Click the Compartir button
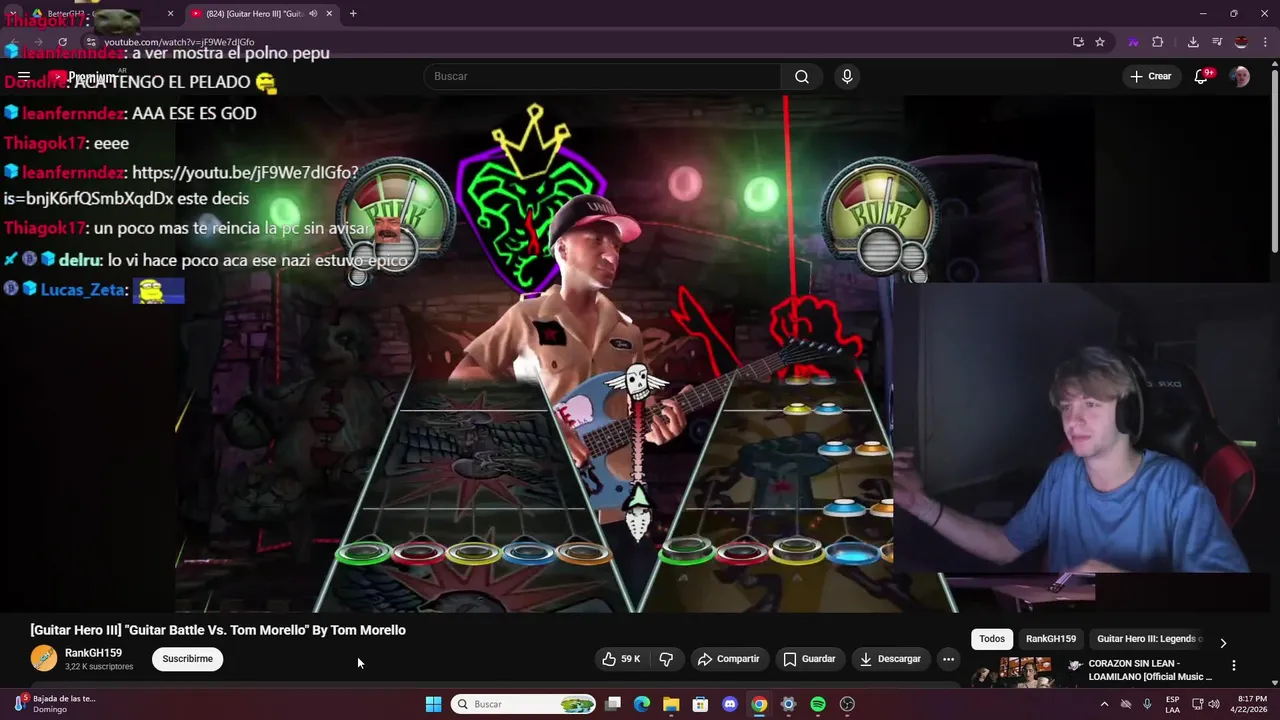Screen dimensions: 1280x720 (x=729, y=659)
